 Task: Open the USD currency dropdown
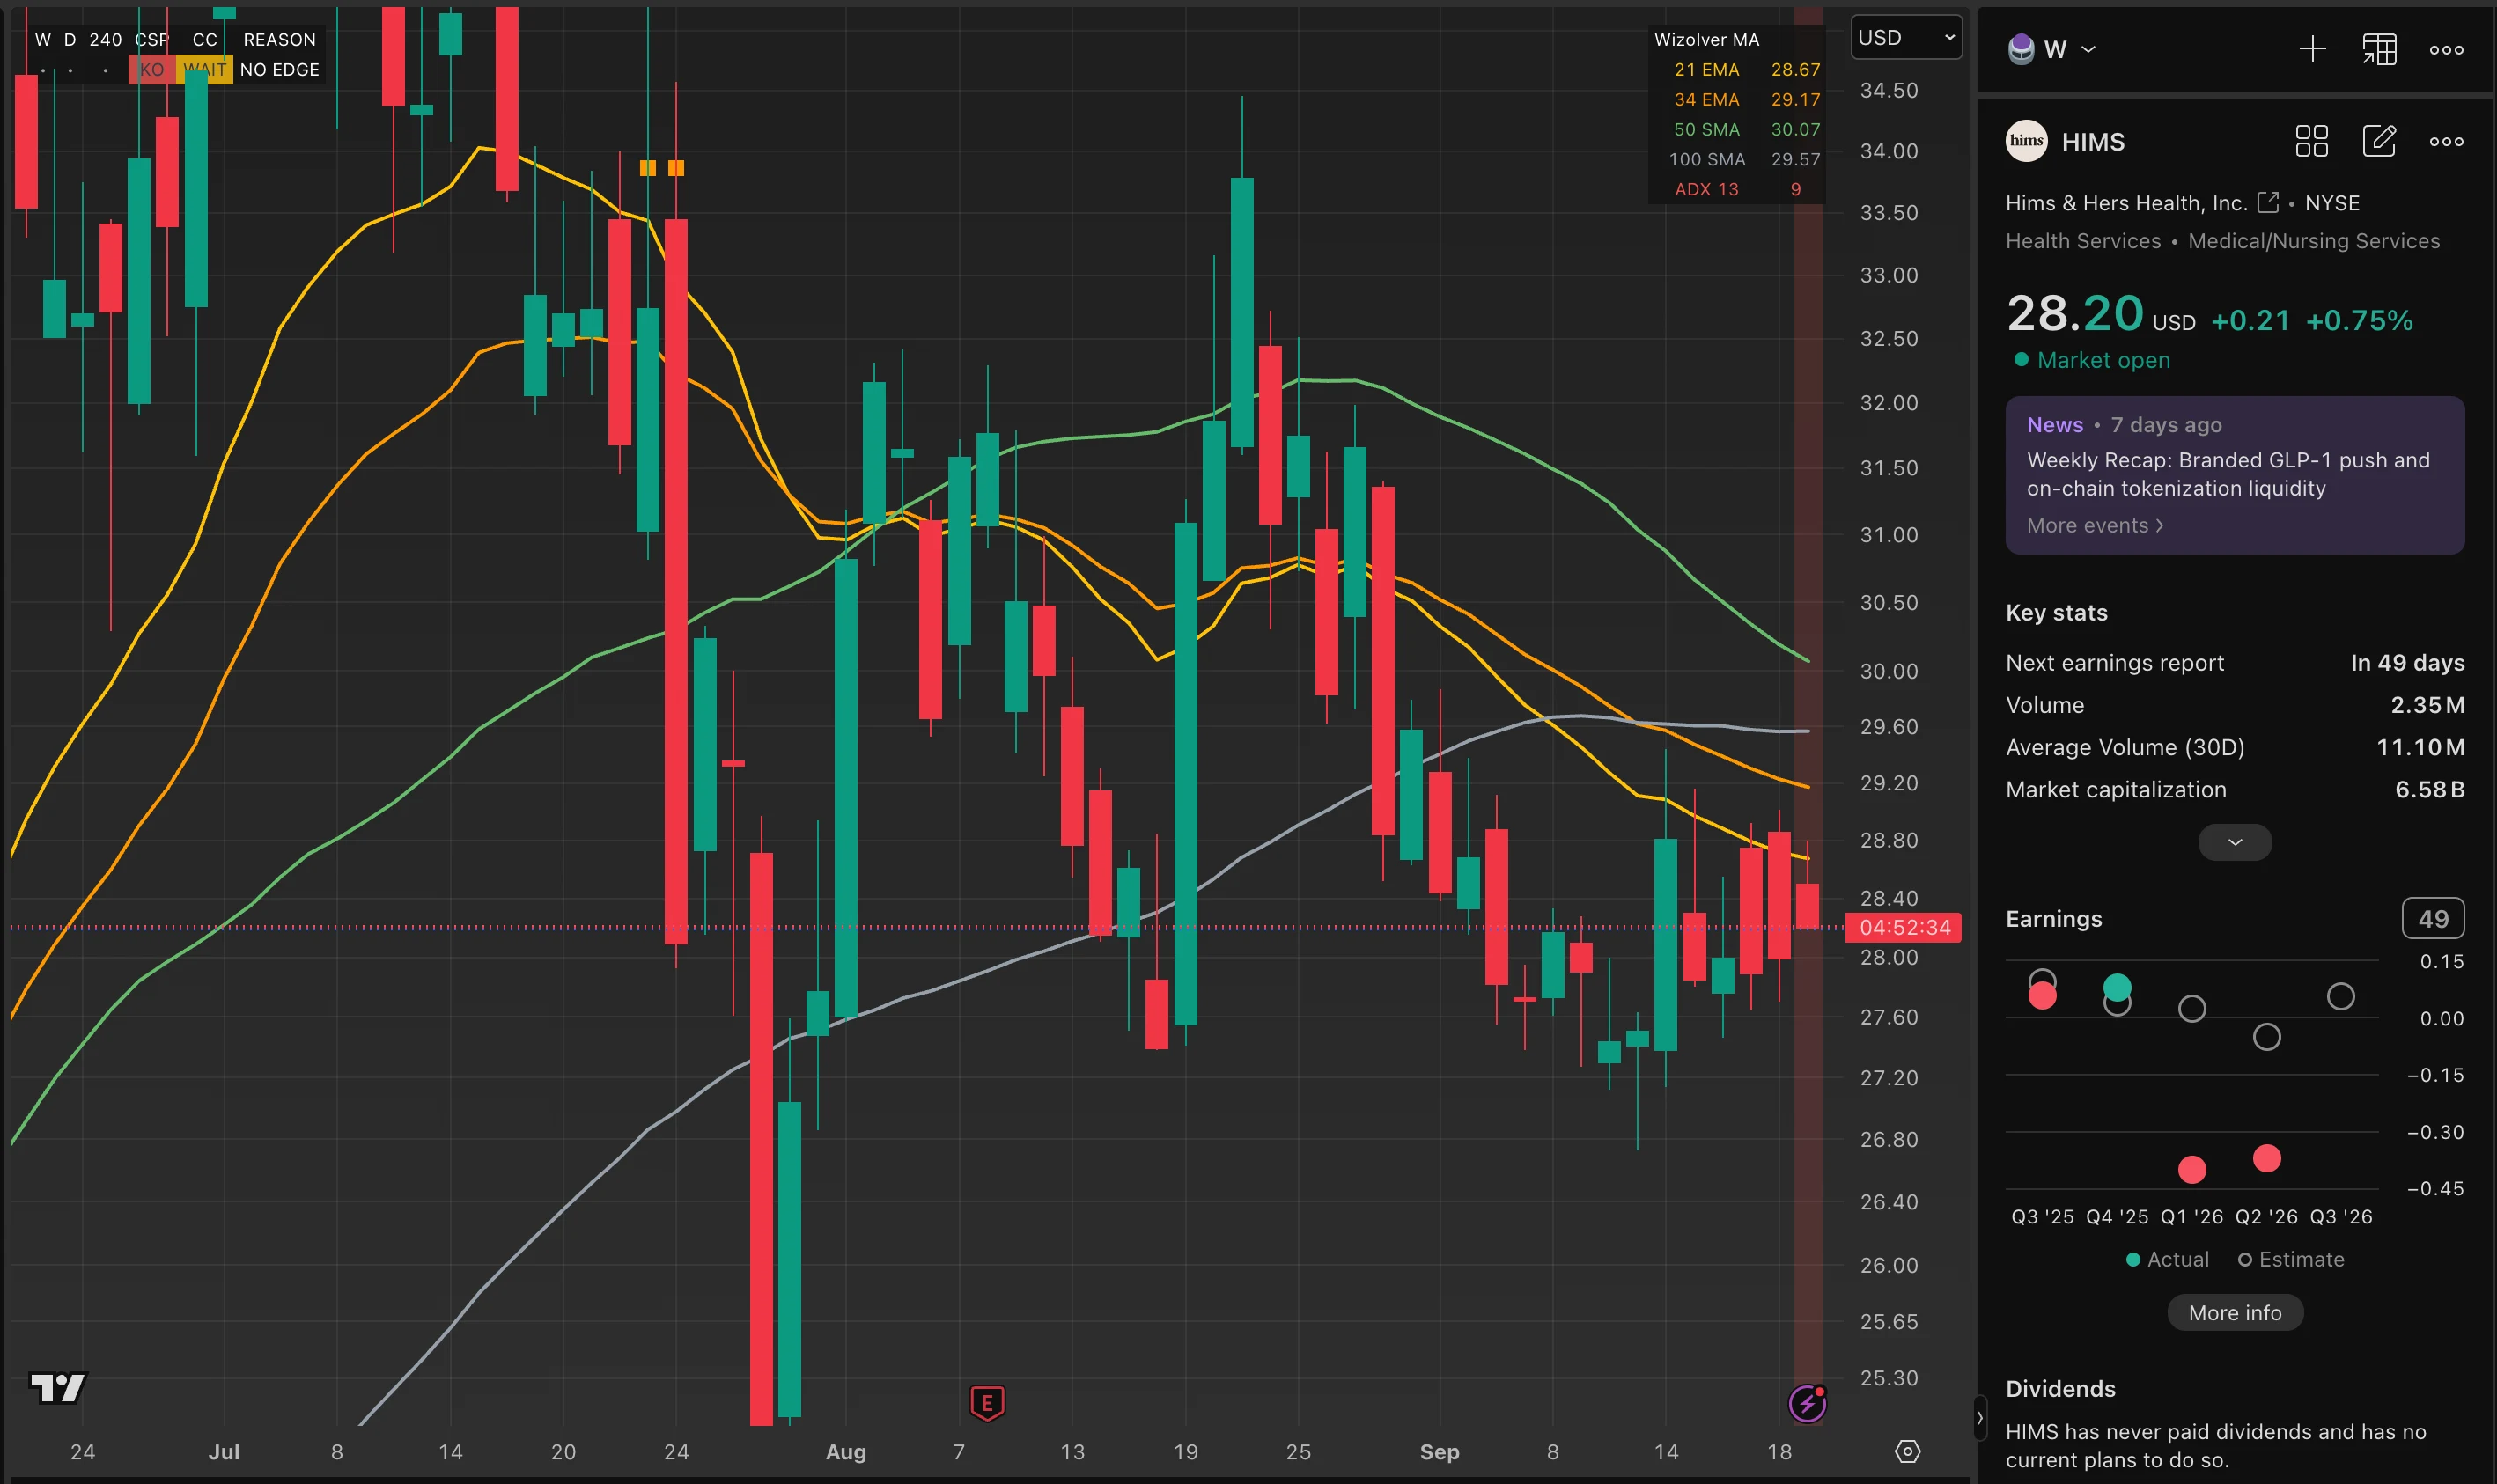click(x=1906, y=38)
